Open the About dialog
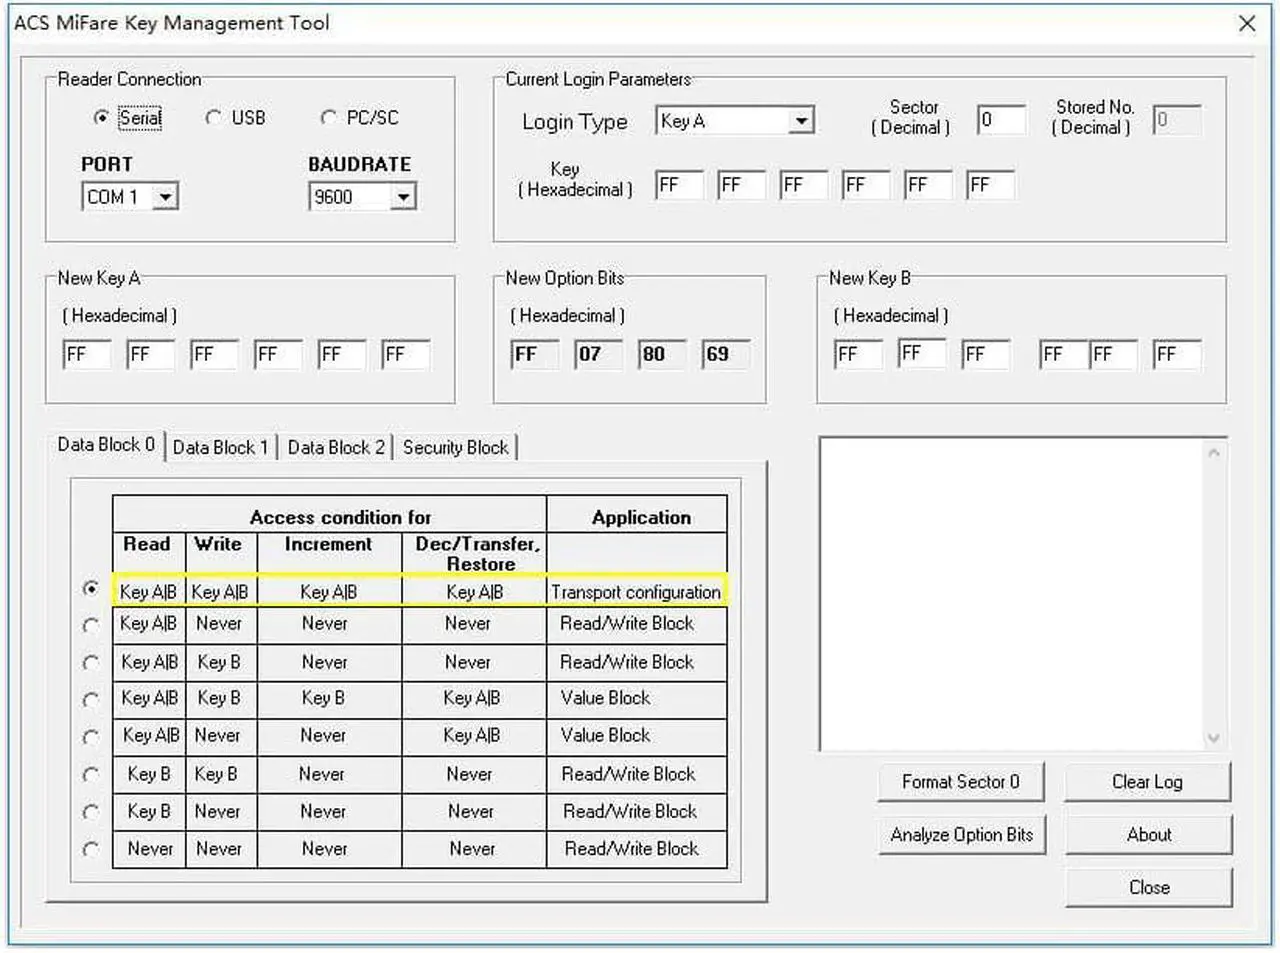1280x953 pixels. [1148, 835]
